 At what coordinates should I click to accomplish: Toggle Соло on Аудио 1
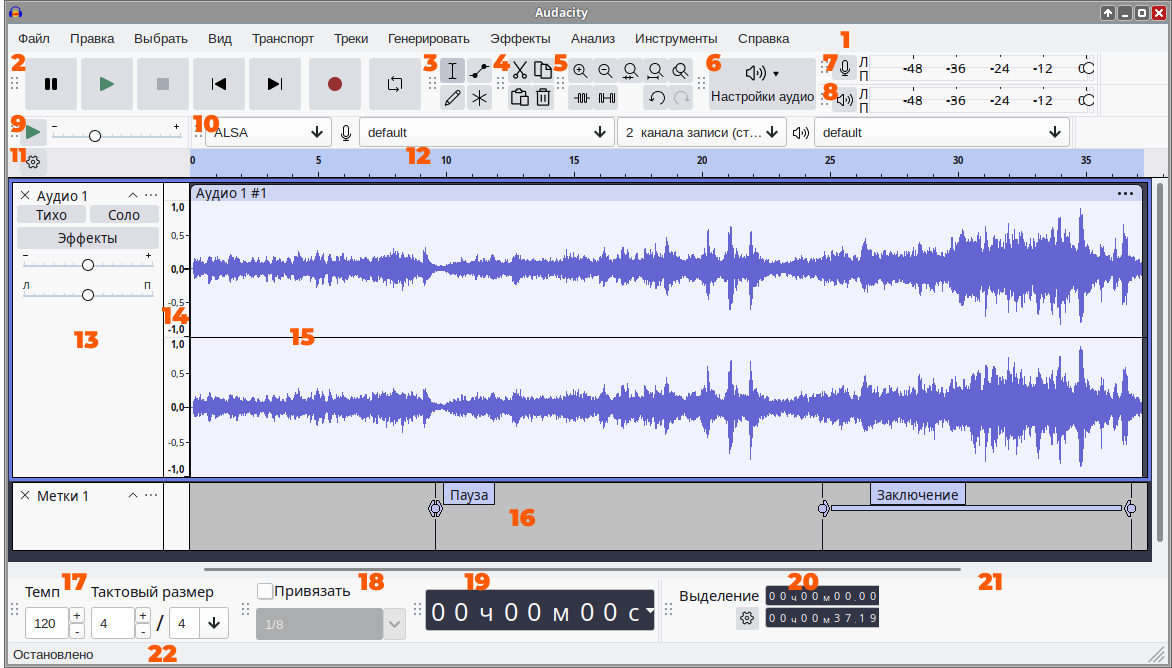coord(124,215)
